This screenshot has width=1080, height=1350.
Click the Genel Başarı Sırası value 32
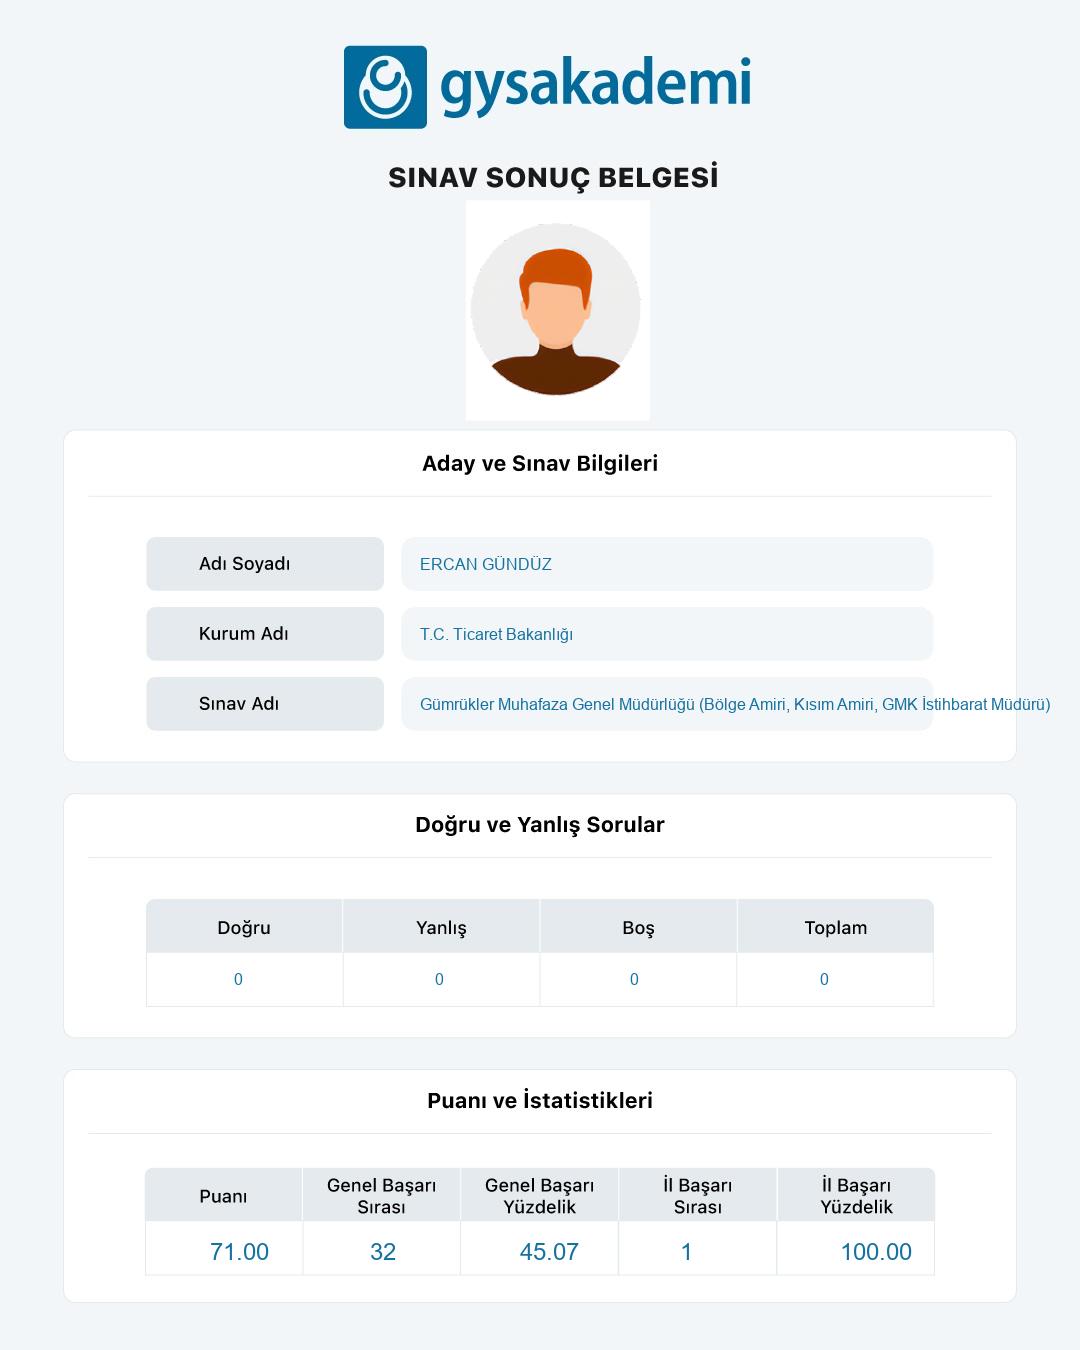(x=383, y=1251)
